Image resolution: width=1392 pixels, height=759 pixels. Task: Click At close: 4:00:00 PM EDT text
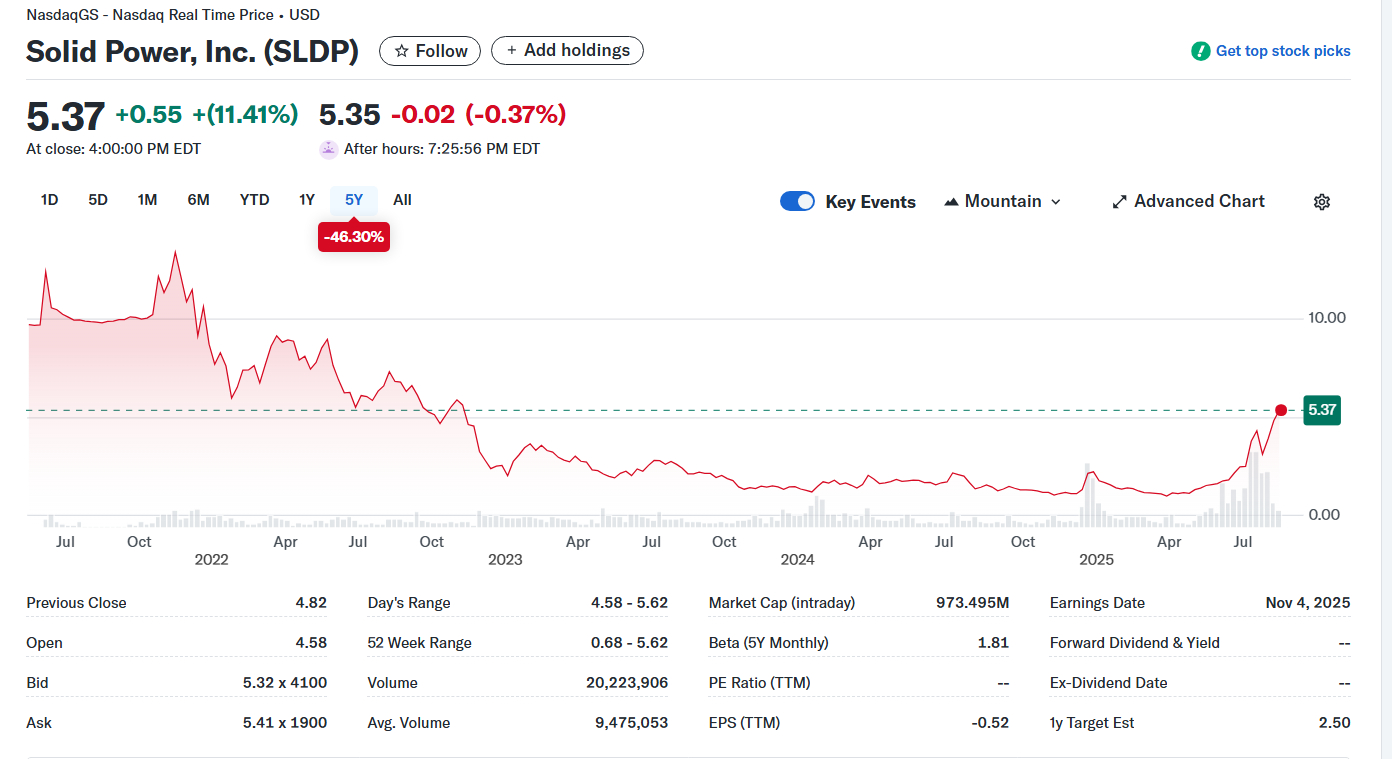[x=114, y=149]
